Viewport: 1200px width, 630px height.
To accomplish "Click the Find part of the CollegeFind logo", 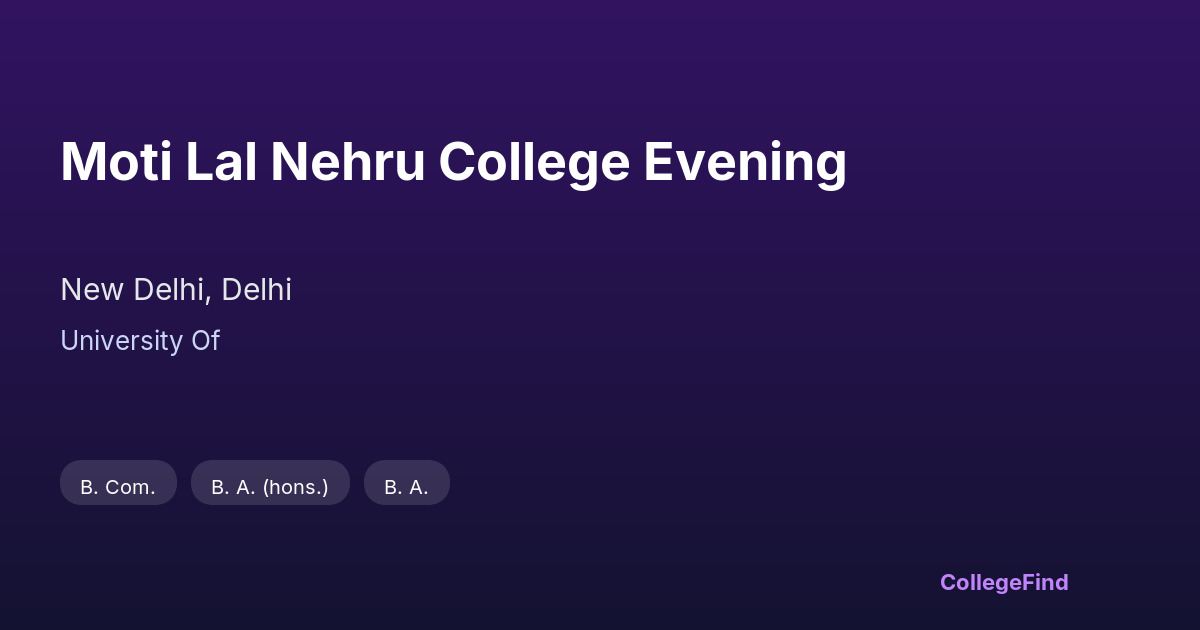I will 1045,582.
